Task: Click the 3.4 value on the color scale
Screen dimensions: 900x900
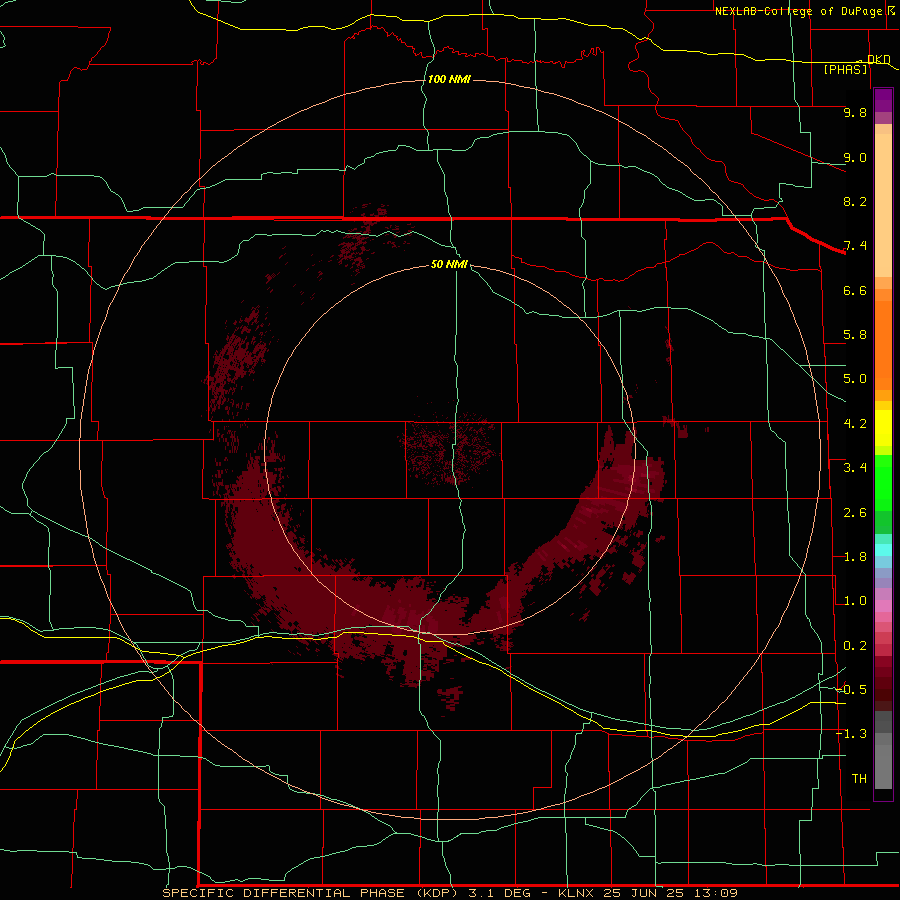Action: point(855,468)
